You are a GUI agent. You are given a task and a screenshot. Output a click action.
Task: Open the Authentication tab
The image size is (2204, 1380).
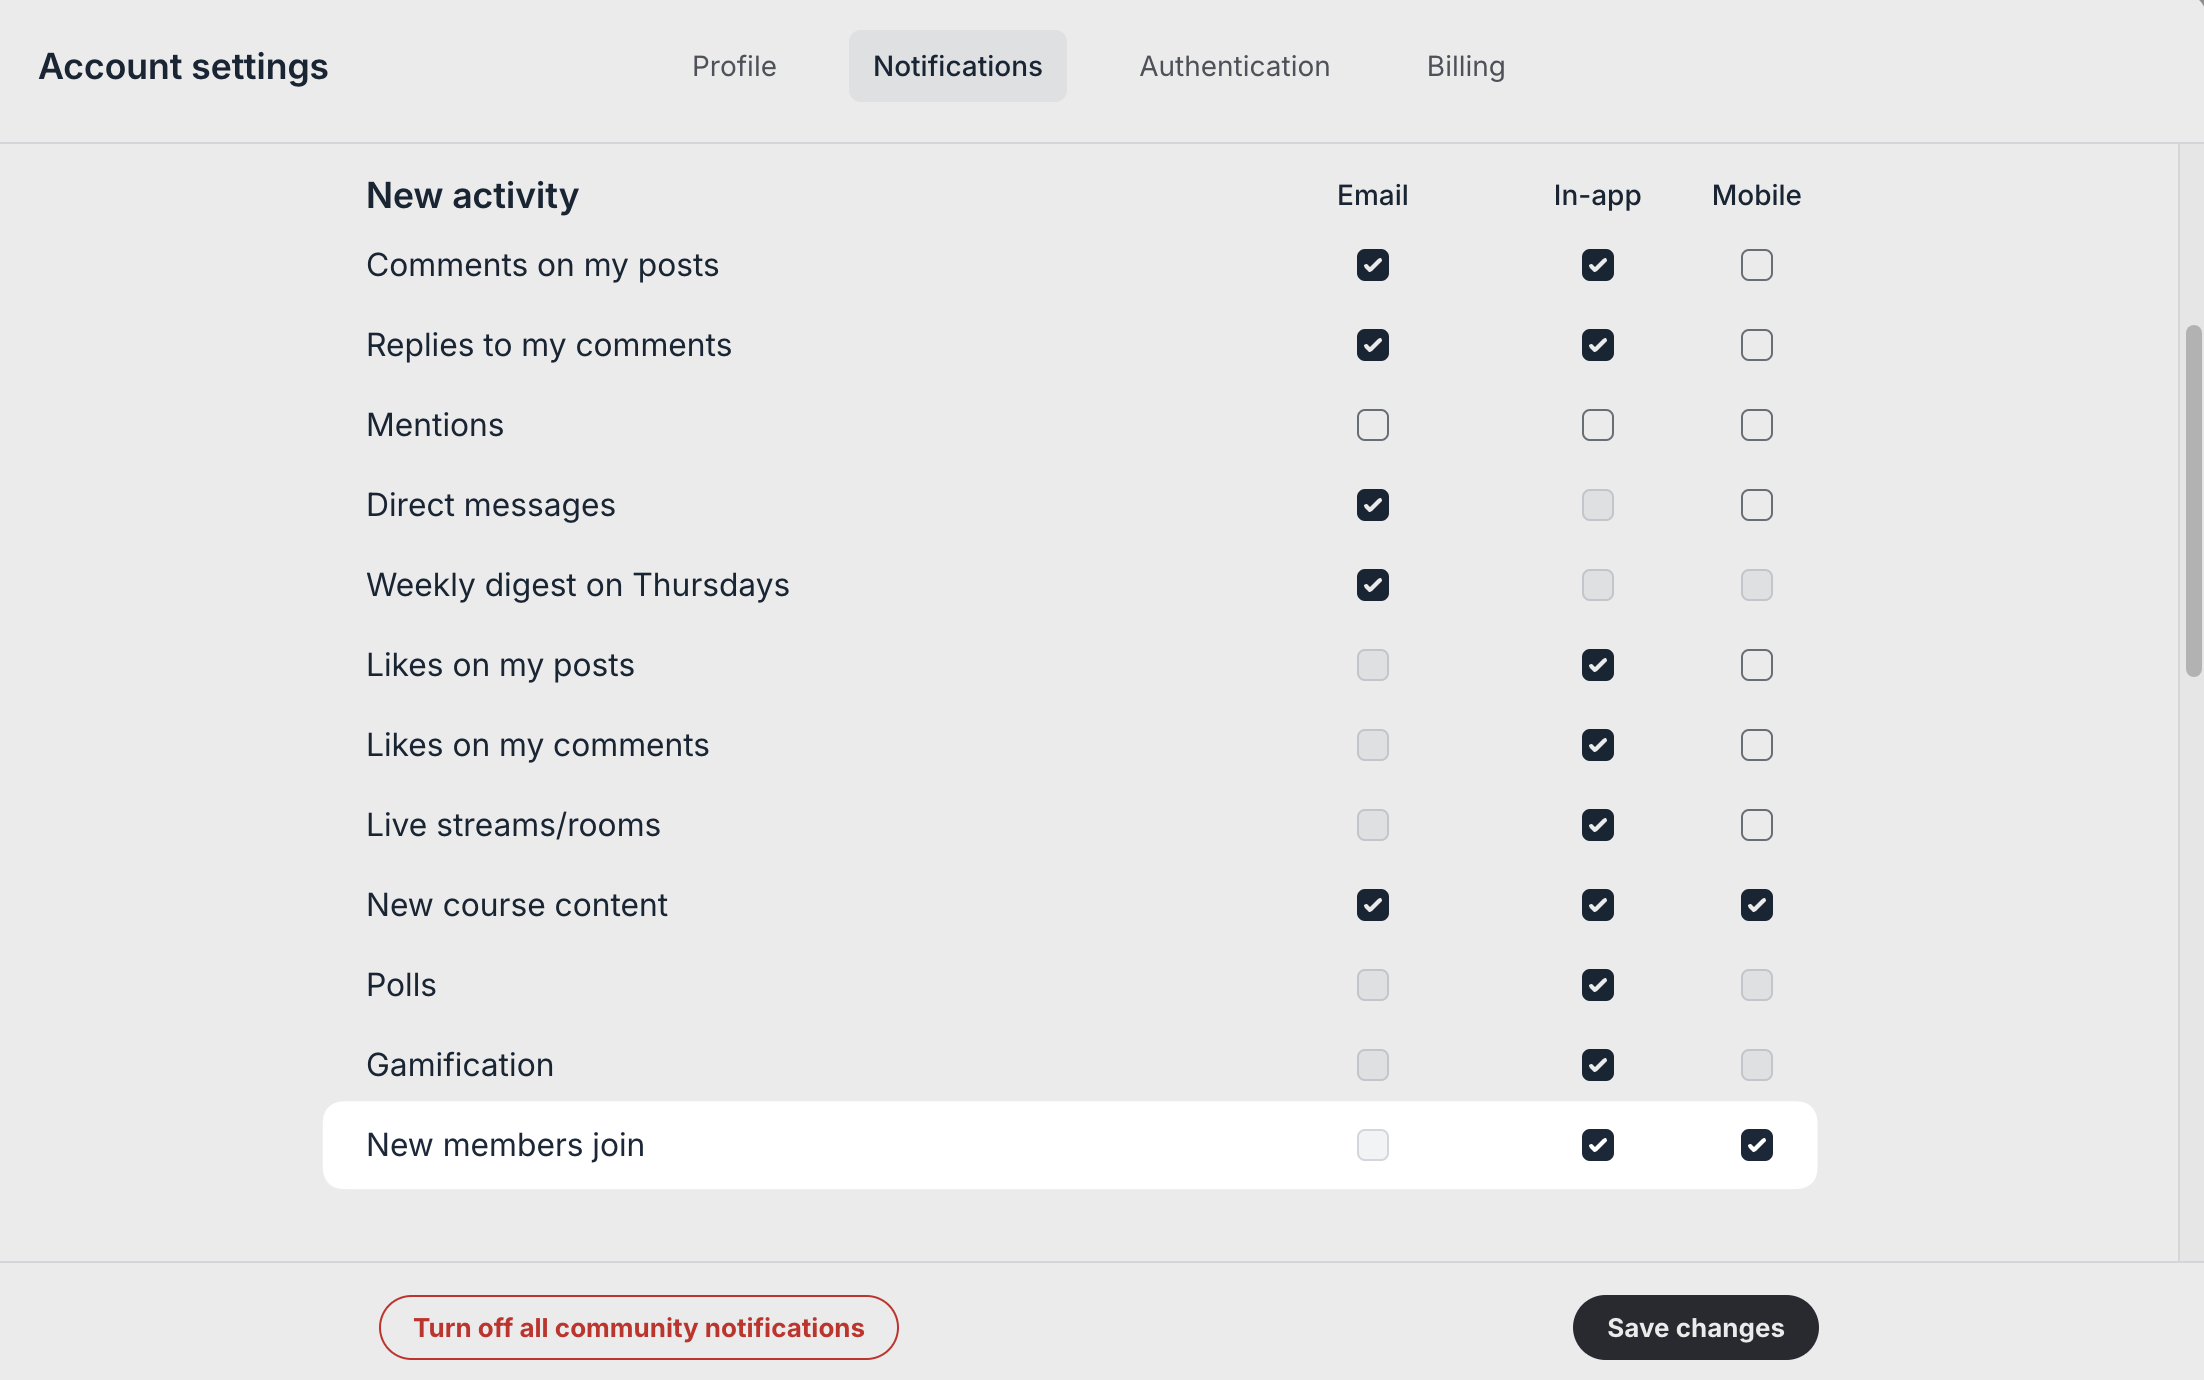tap(1233, 65)
